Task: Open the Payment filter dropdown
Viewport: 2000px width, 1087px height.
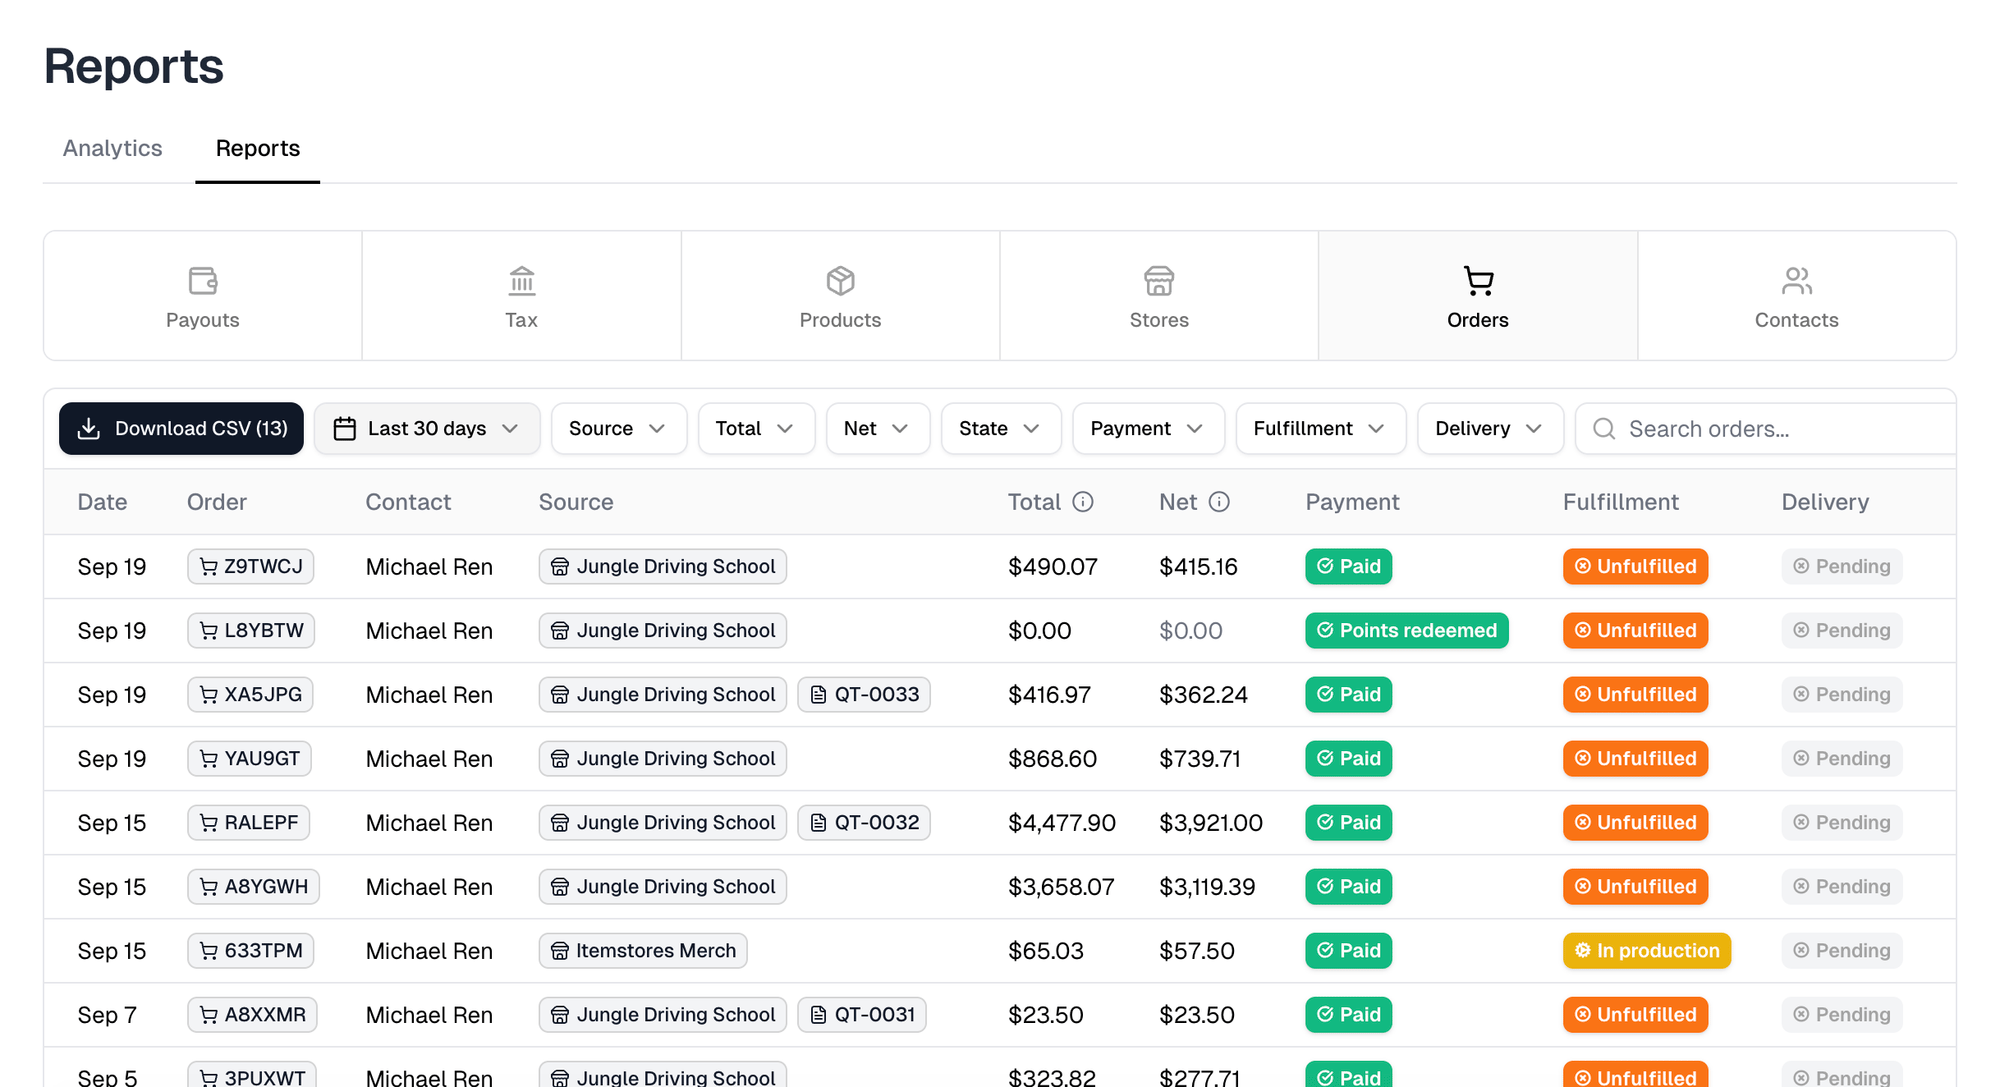Action: 1148,429
